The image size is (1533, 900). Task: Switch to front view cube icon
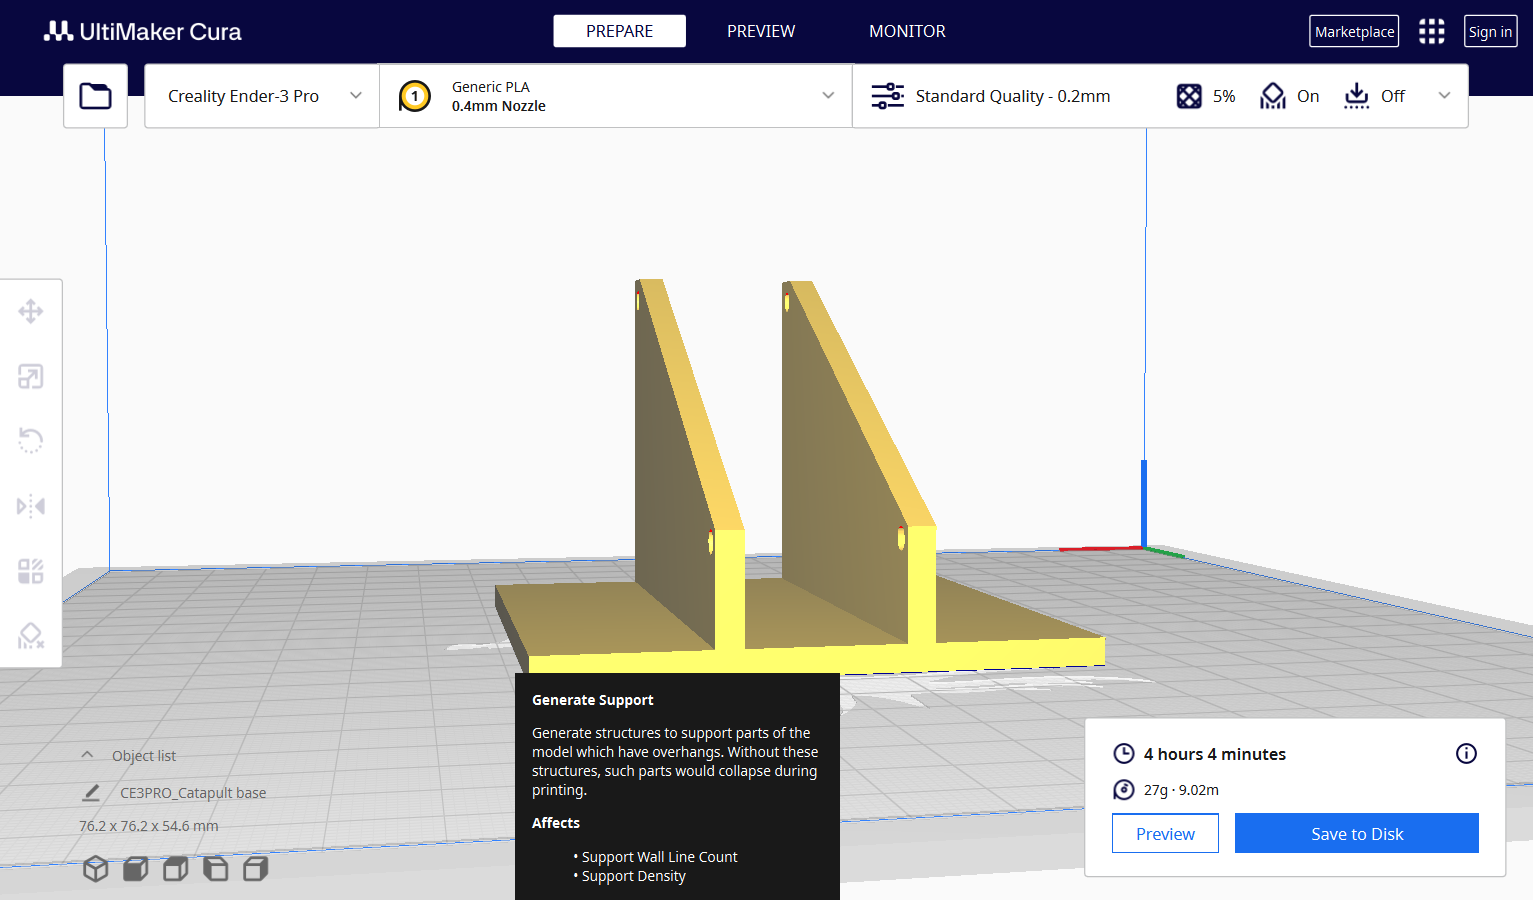[x=135, y=869]
